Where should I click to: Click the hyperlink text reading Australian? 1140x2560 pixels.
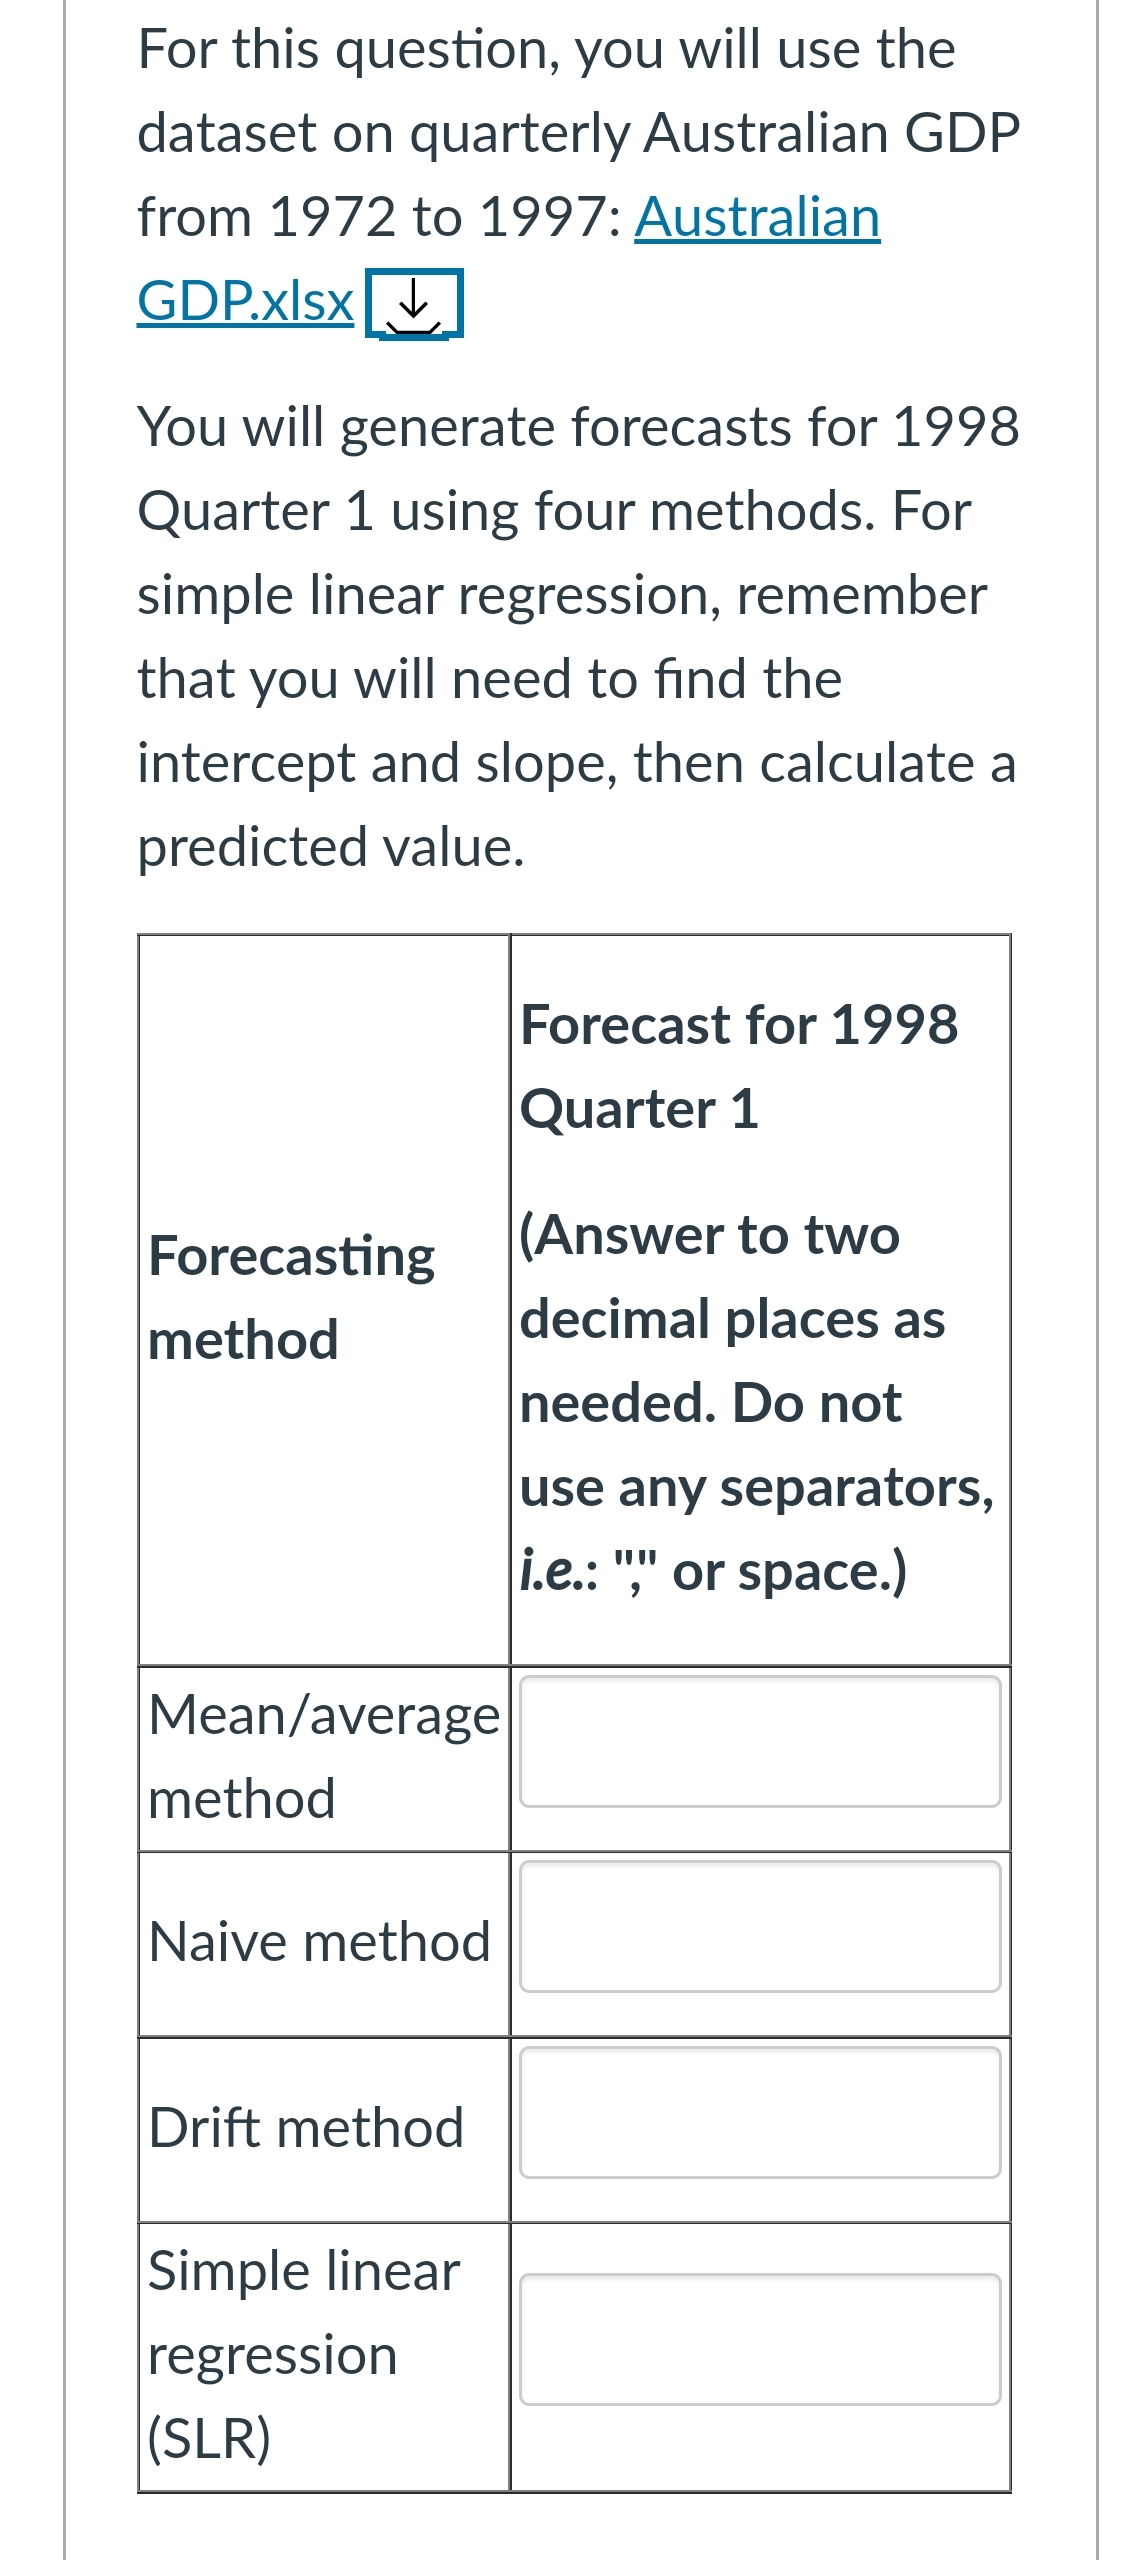click(755, 217)
